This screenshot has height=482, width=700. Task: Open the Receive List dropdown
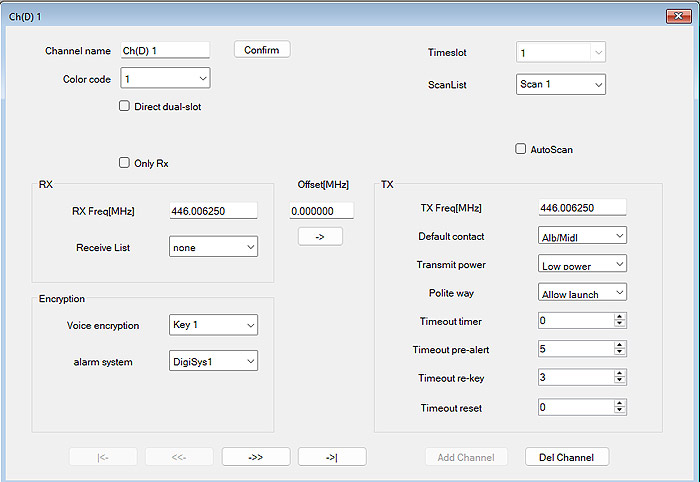pyautogui.click(x=213, y=248)
